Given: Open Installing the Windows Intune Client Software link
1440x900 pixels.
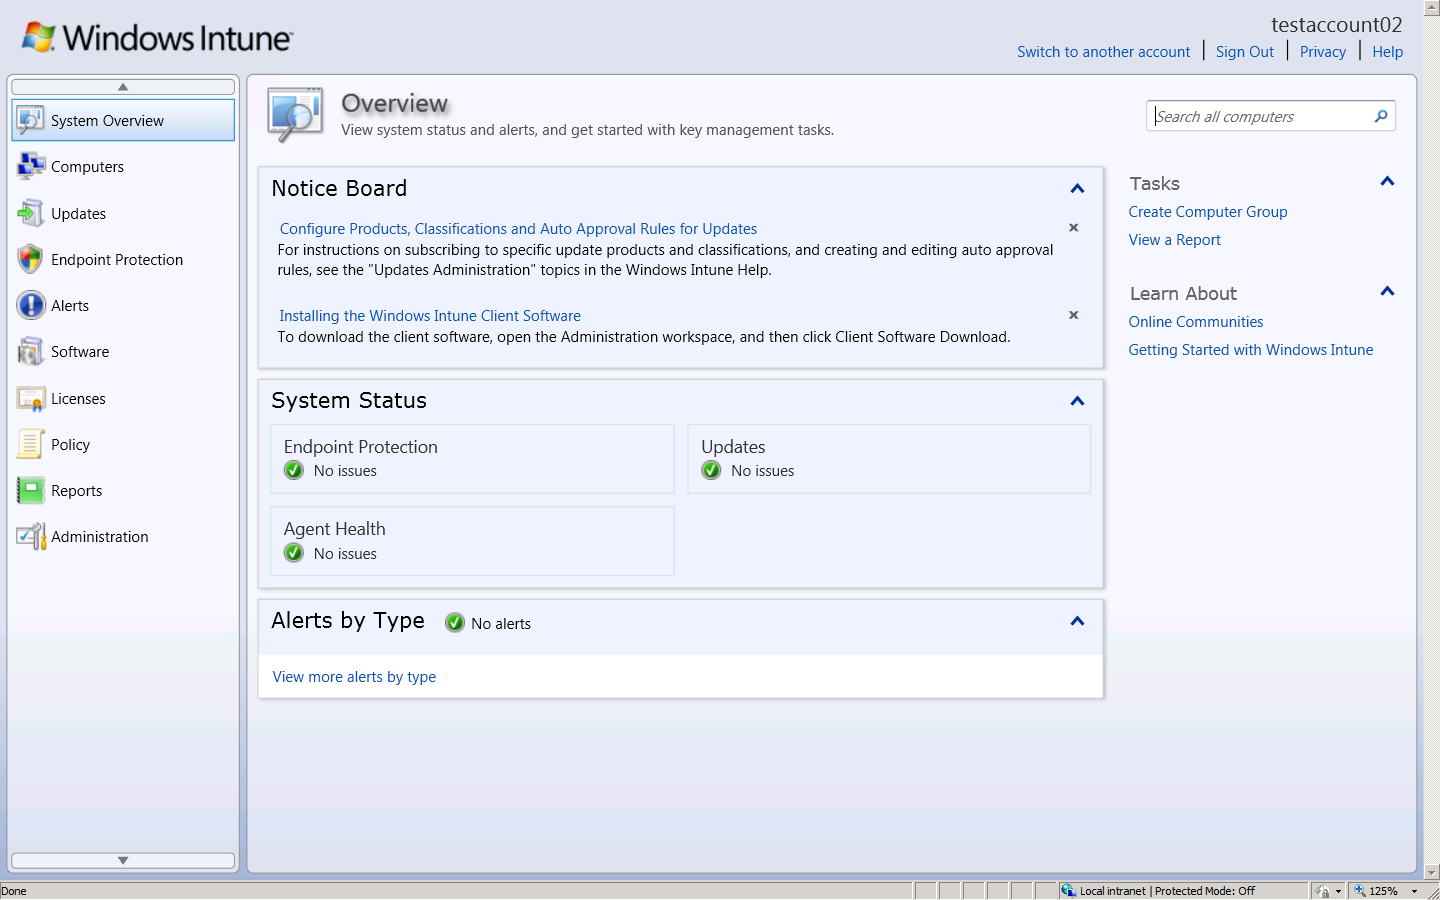Looking at the screenshot, I should 430,316.
